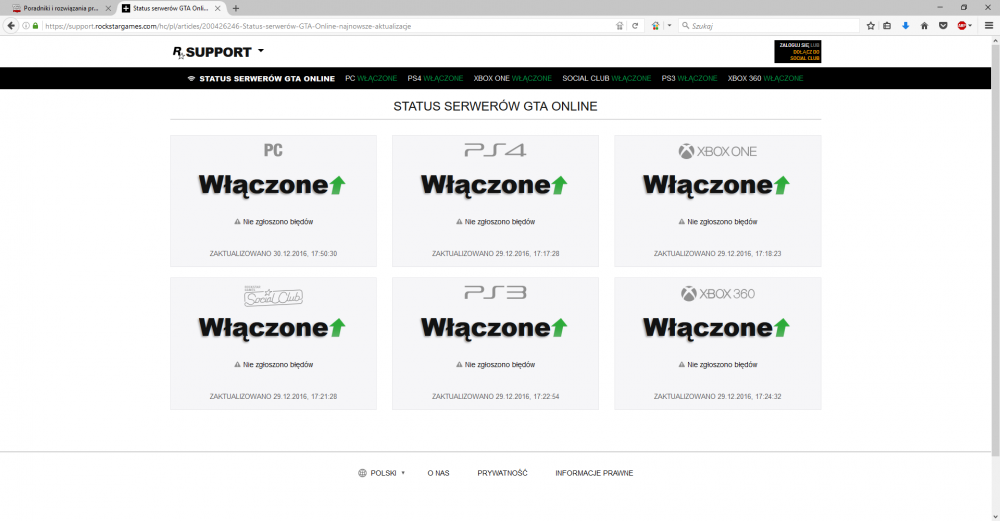The height and width of the screenshot is (521, 1000).
Task: Expand the Support dropdown arrow
Action: click(x=261, y=51)
